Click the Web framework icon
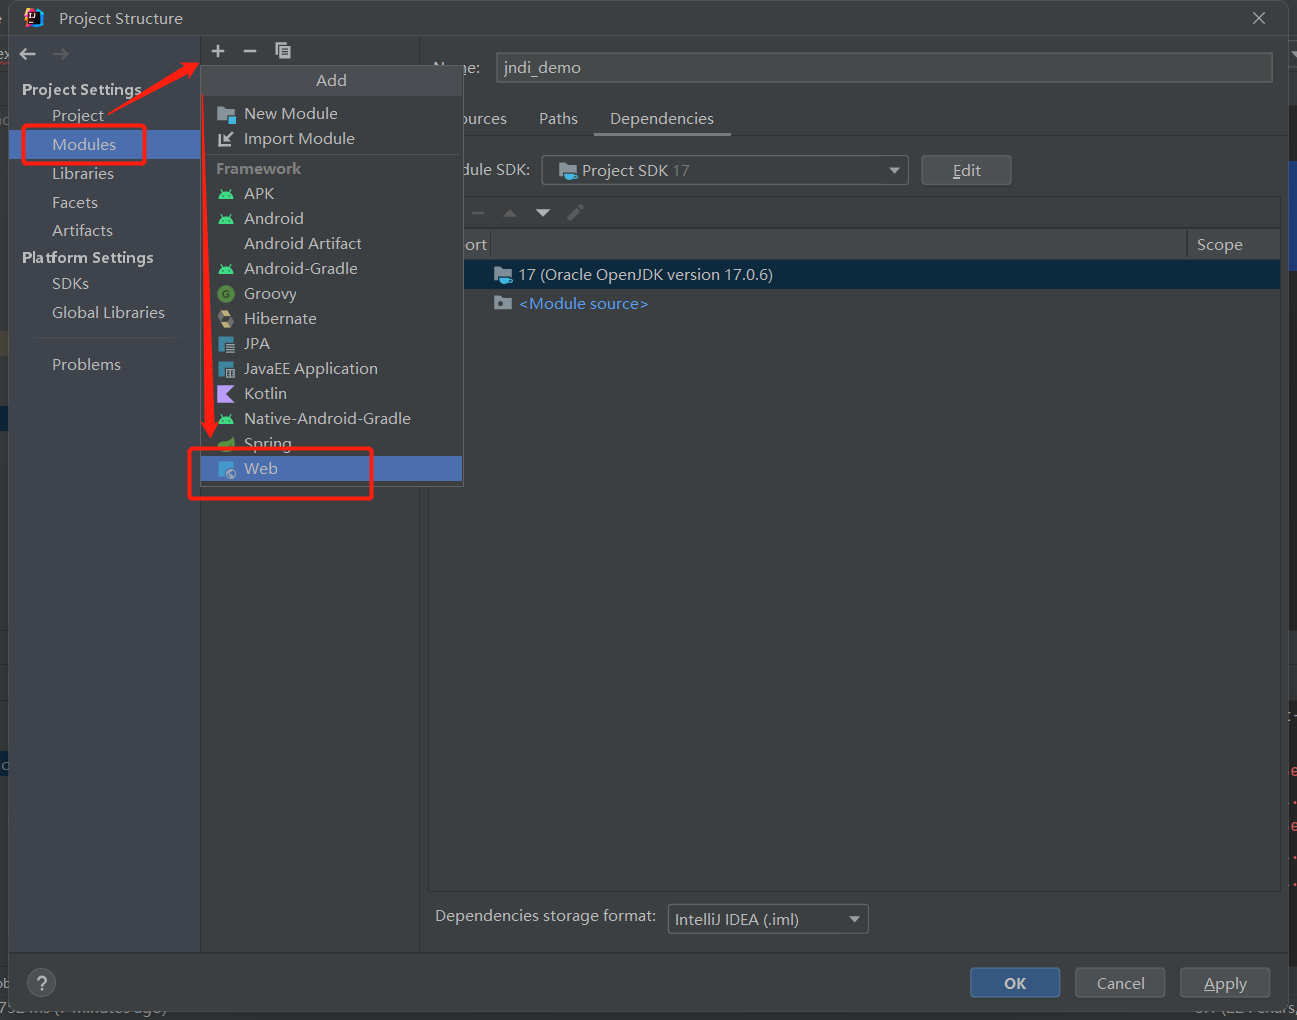 (x=227, y=469)
